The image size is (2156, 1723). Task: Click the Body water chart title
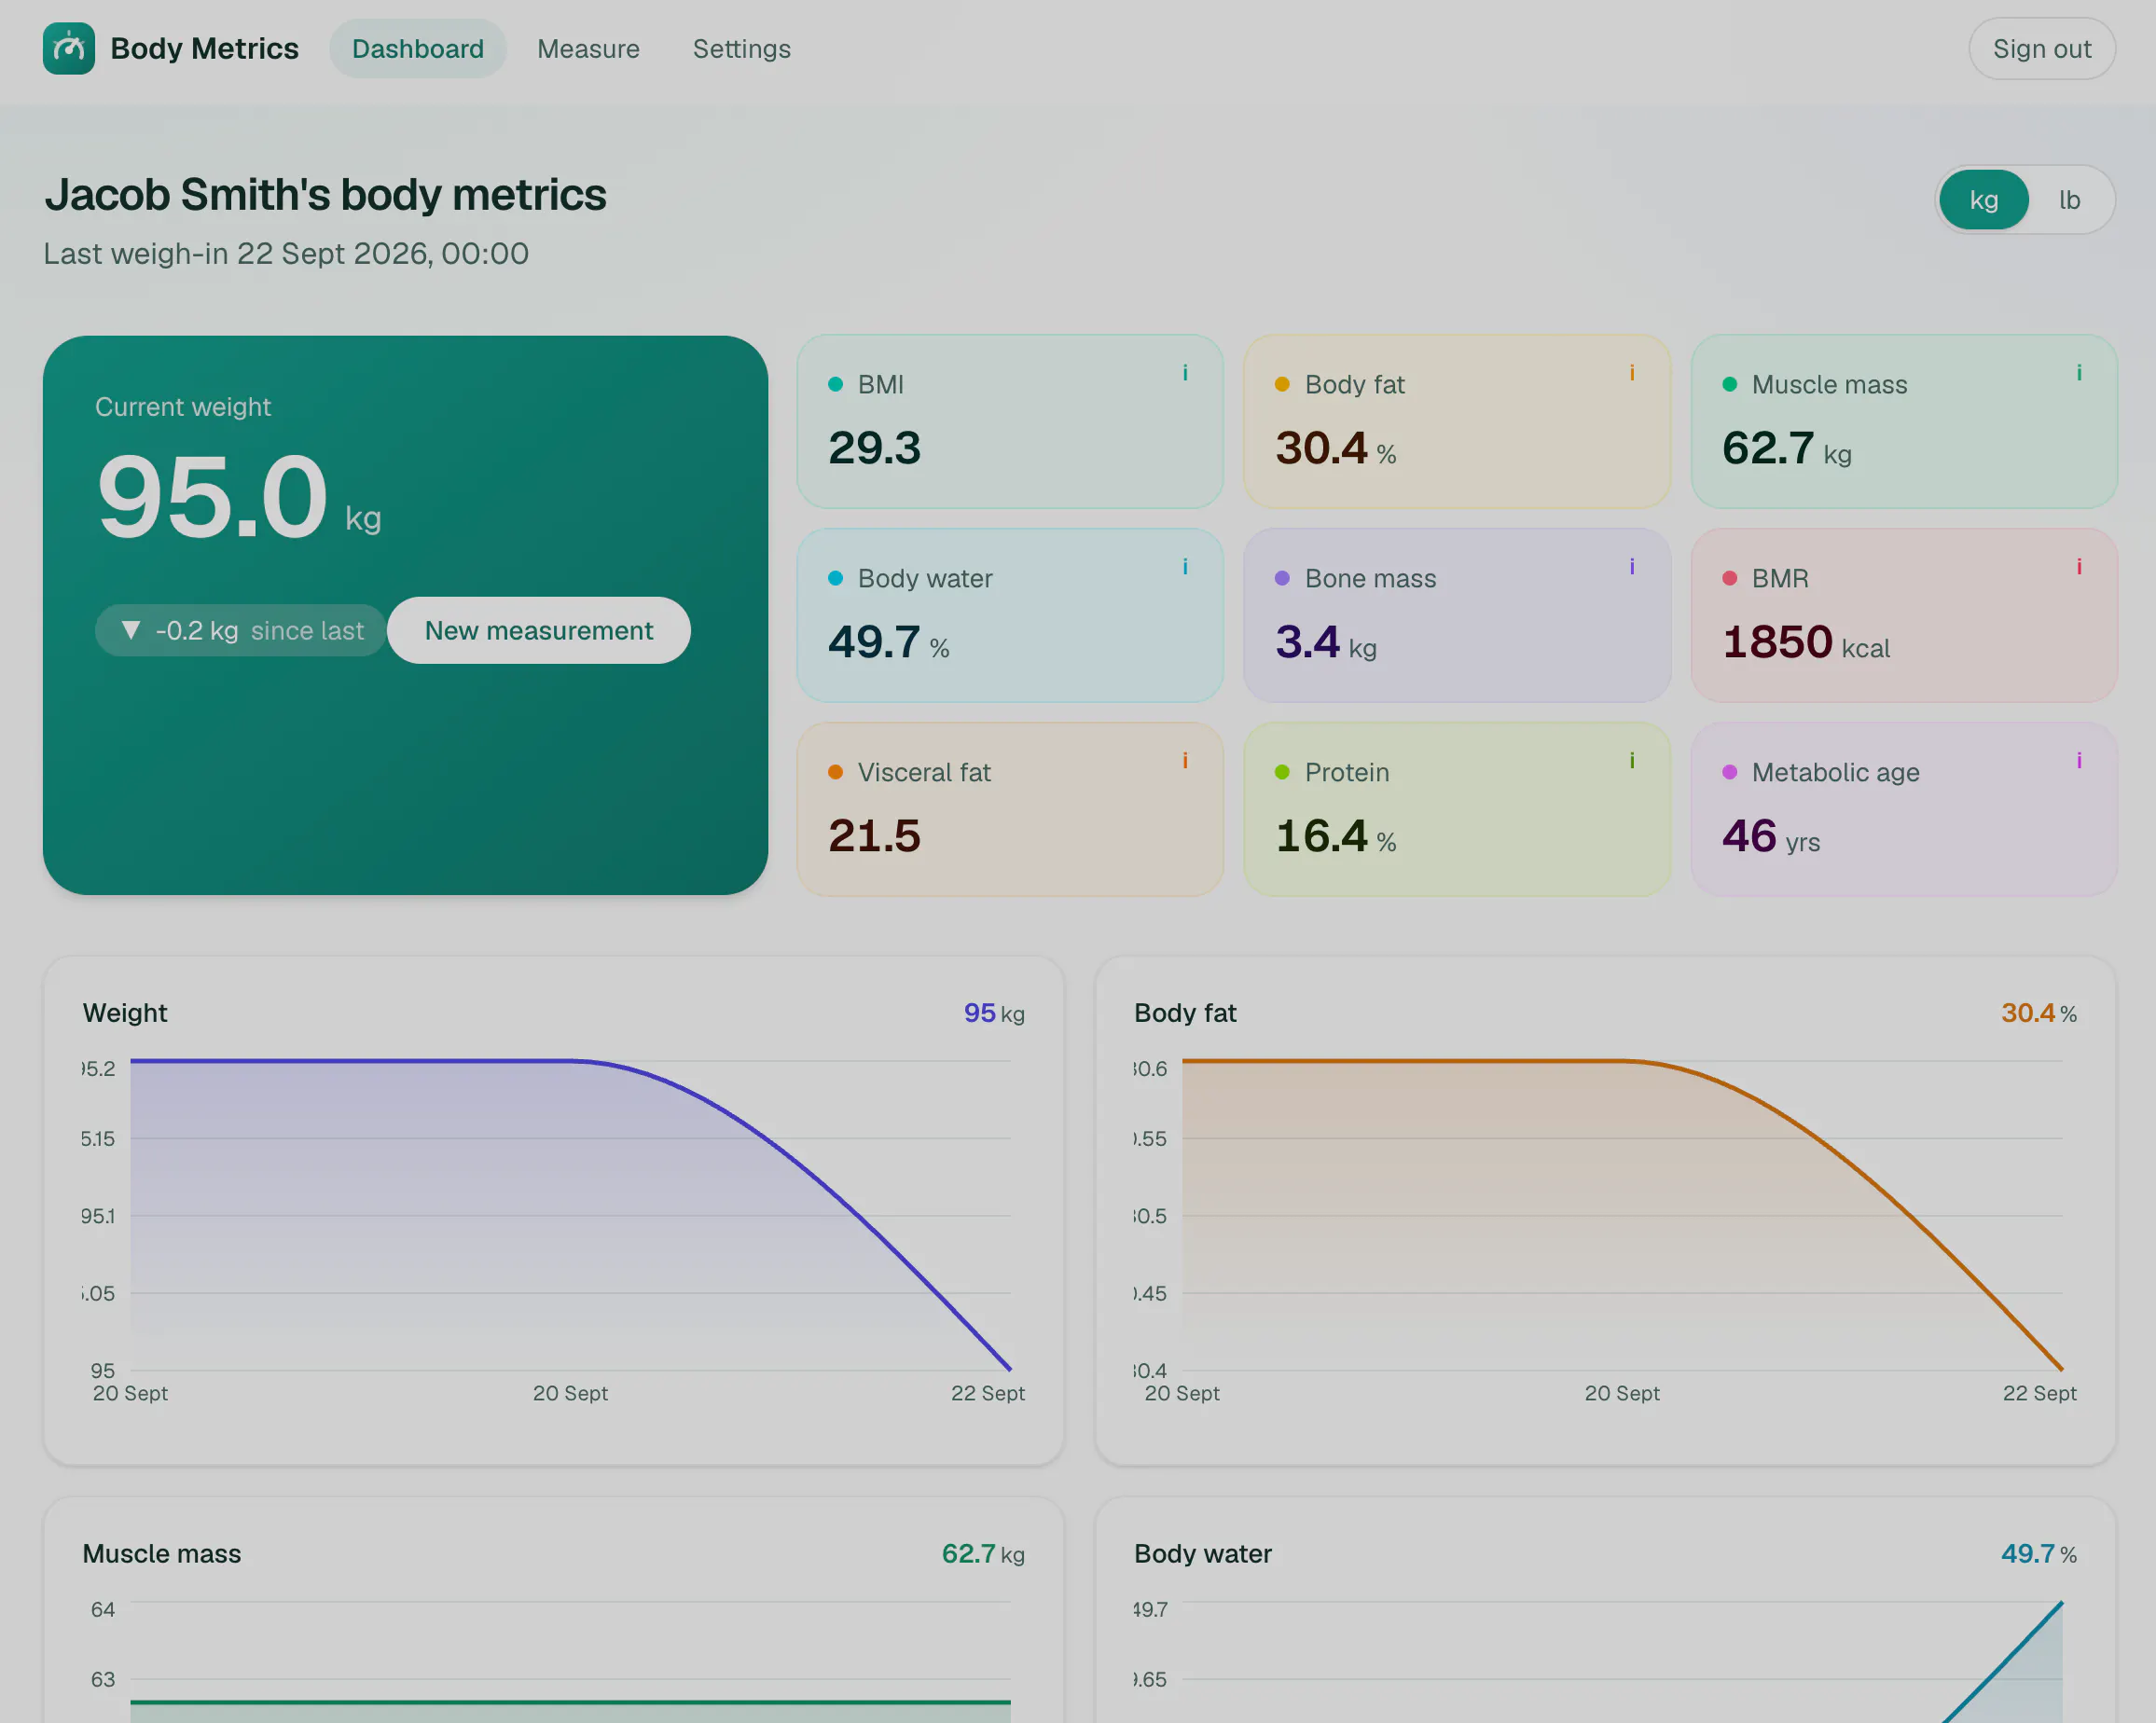(1203, 1553)
